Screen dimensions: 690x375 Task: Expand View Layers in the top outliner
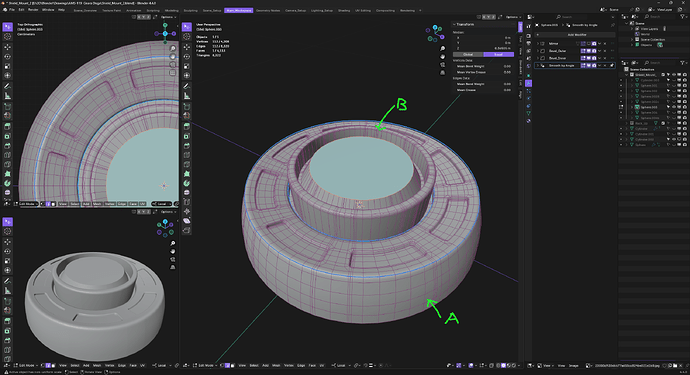[632, 29]
